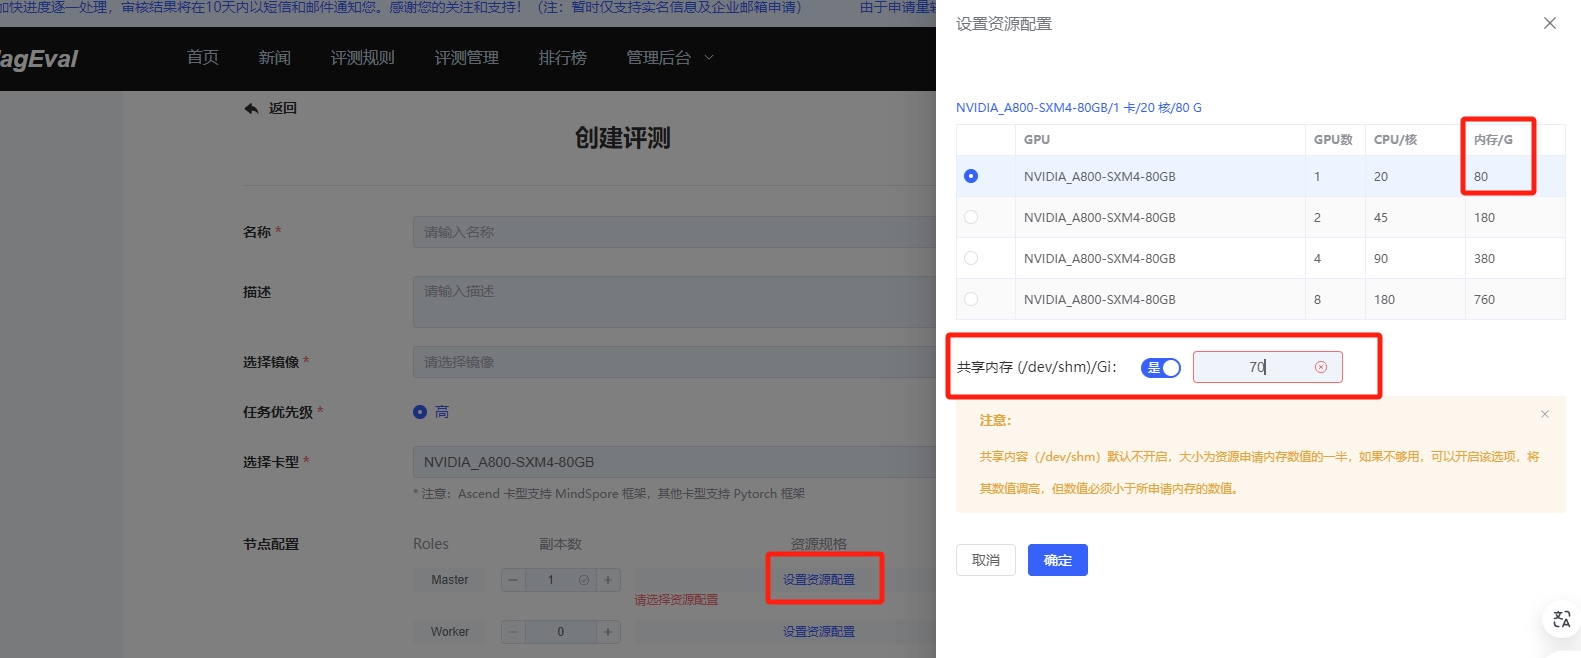This screenshot has width=1581, height=658.
Task: Decrease Master replica count with minus
Action: tap(513, 580)
